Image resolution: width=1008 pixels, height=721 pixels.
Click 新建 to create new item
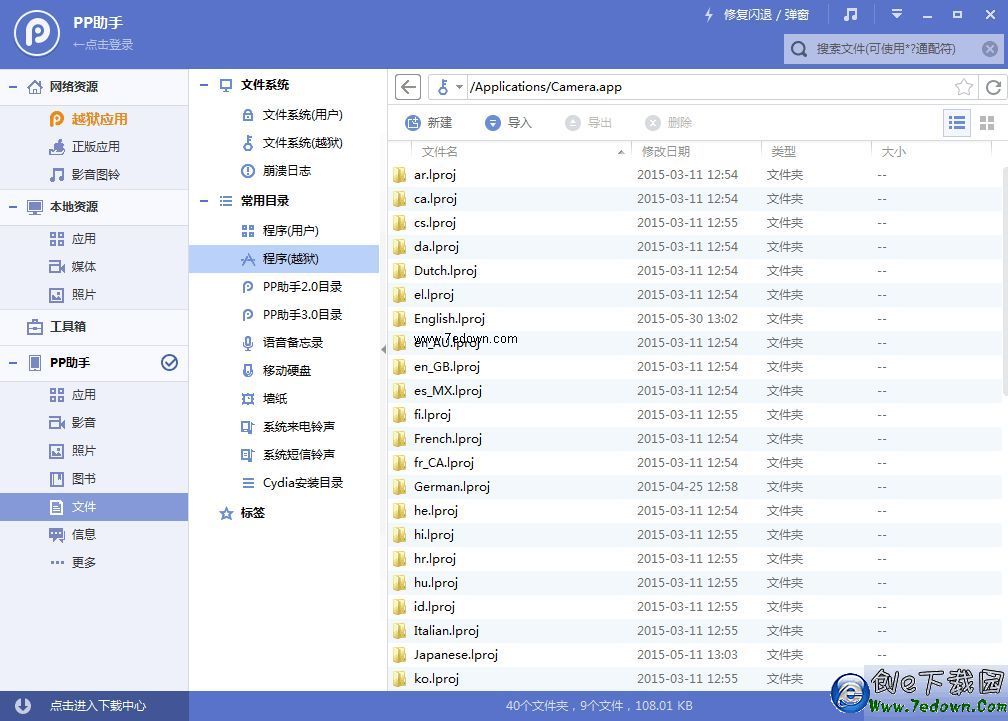(x=429, y=122)
